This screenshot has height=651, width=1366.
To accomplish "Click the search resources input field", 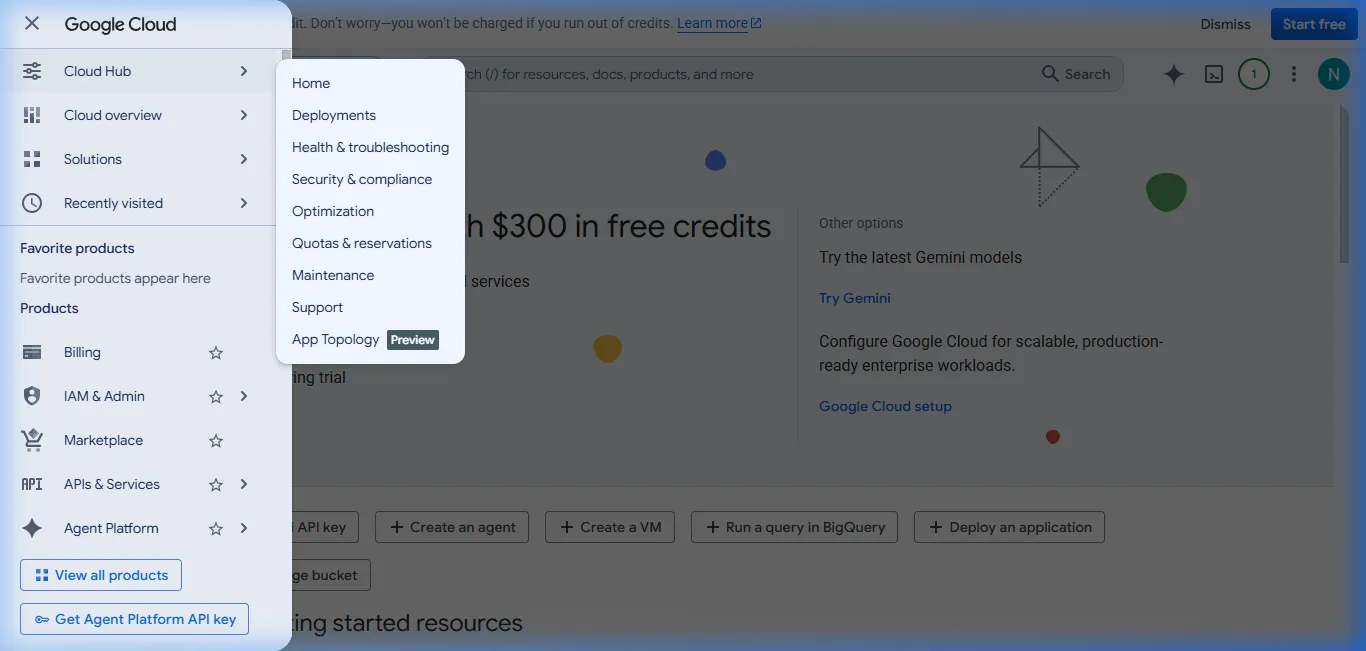I will [745, 74].
